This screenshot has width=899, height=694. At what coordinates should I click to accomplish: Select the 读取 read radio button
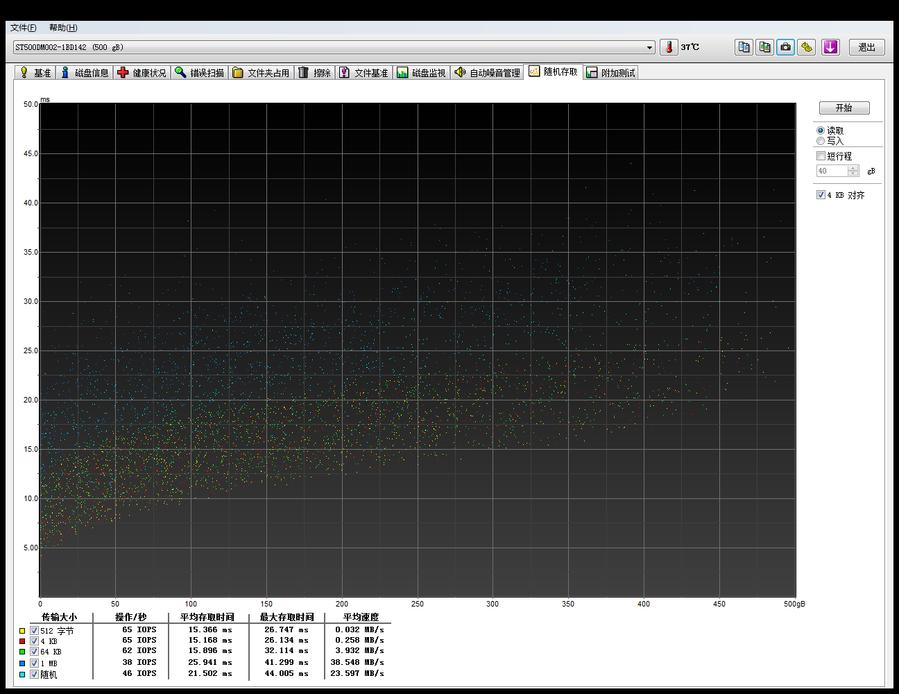coord(820,131)
